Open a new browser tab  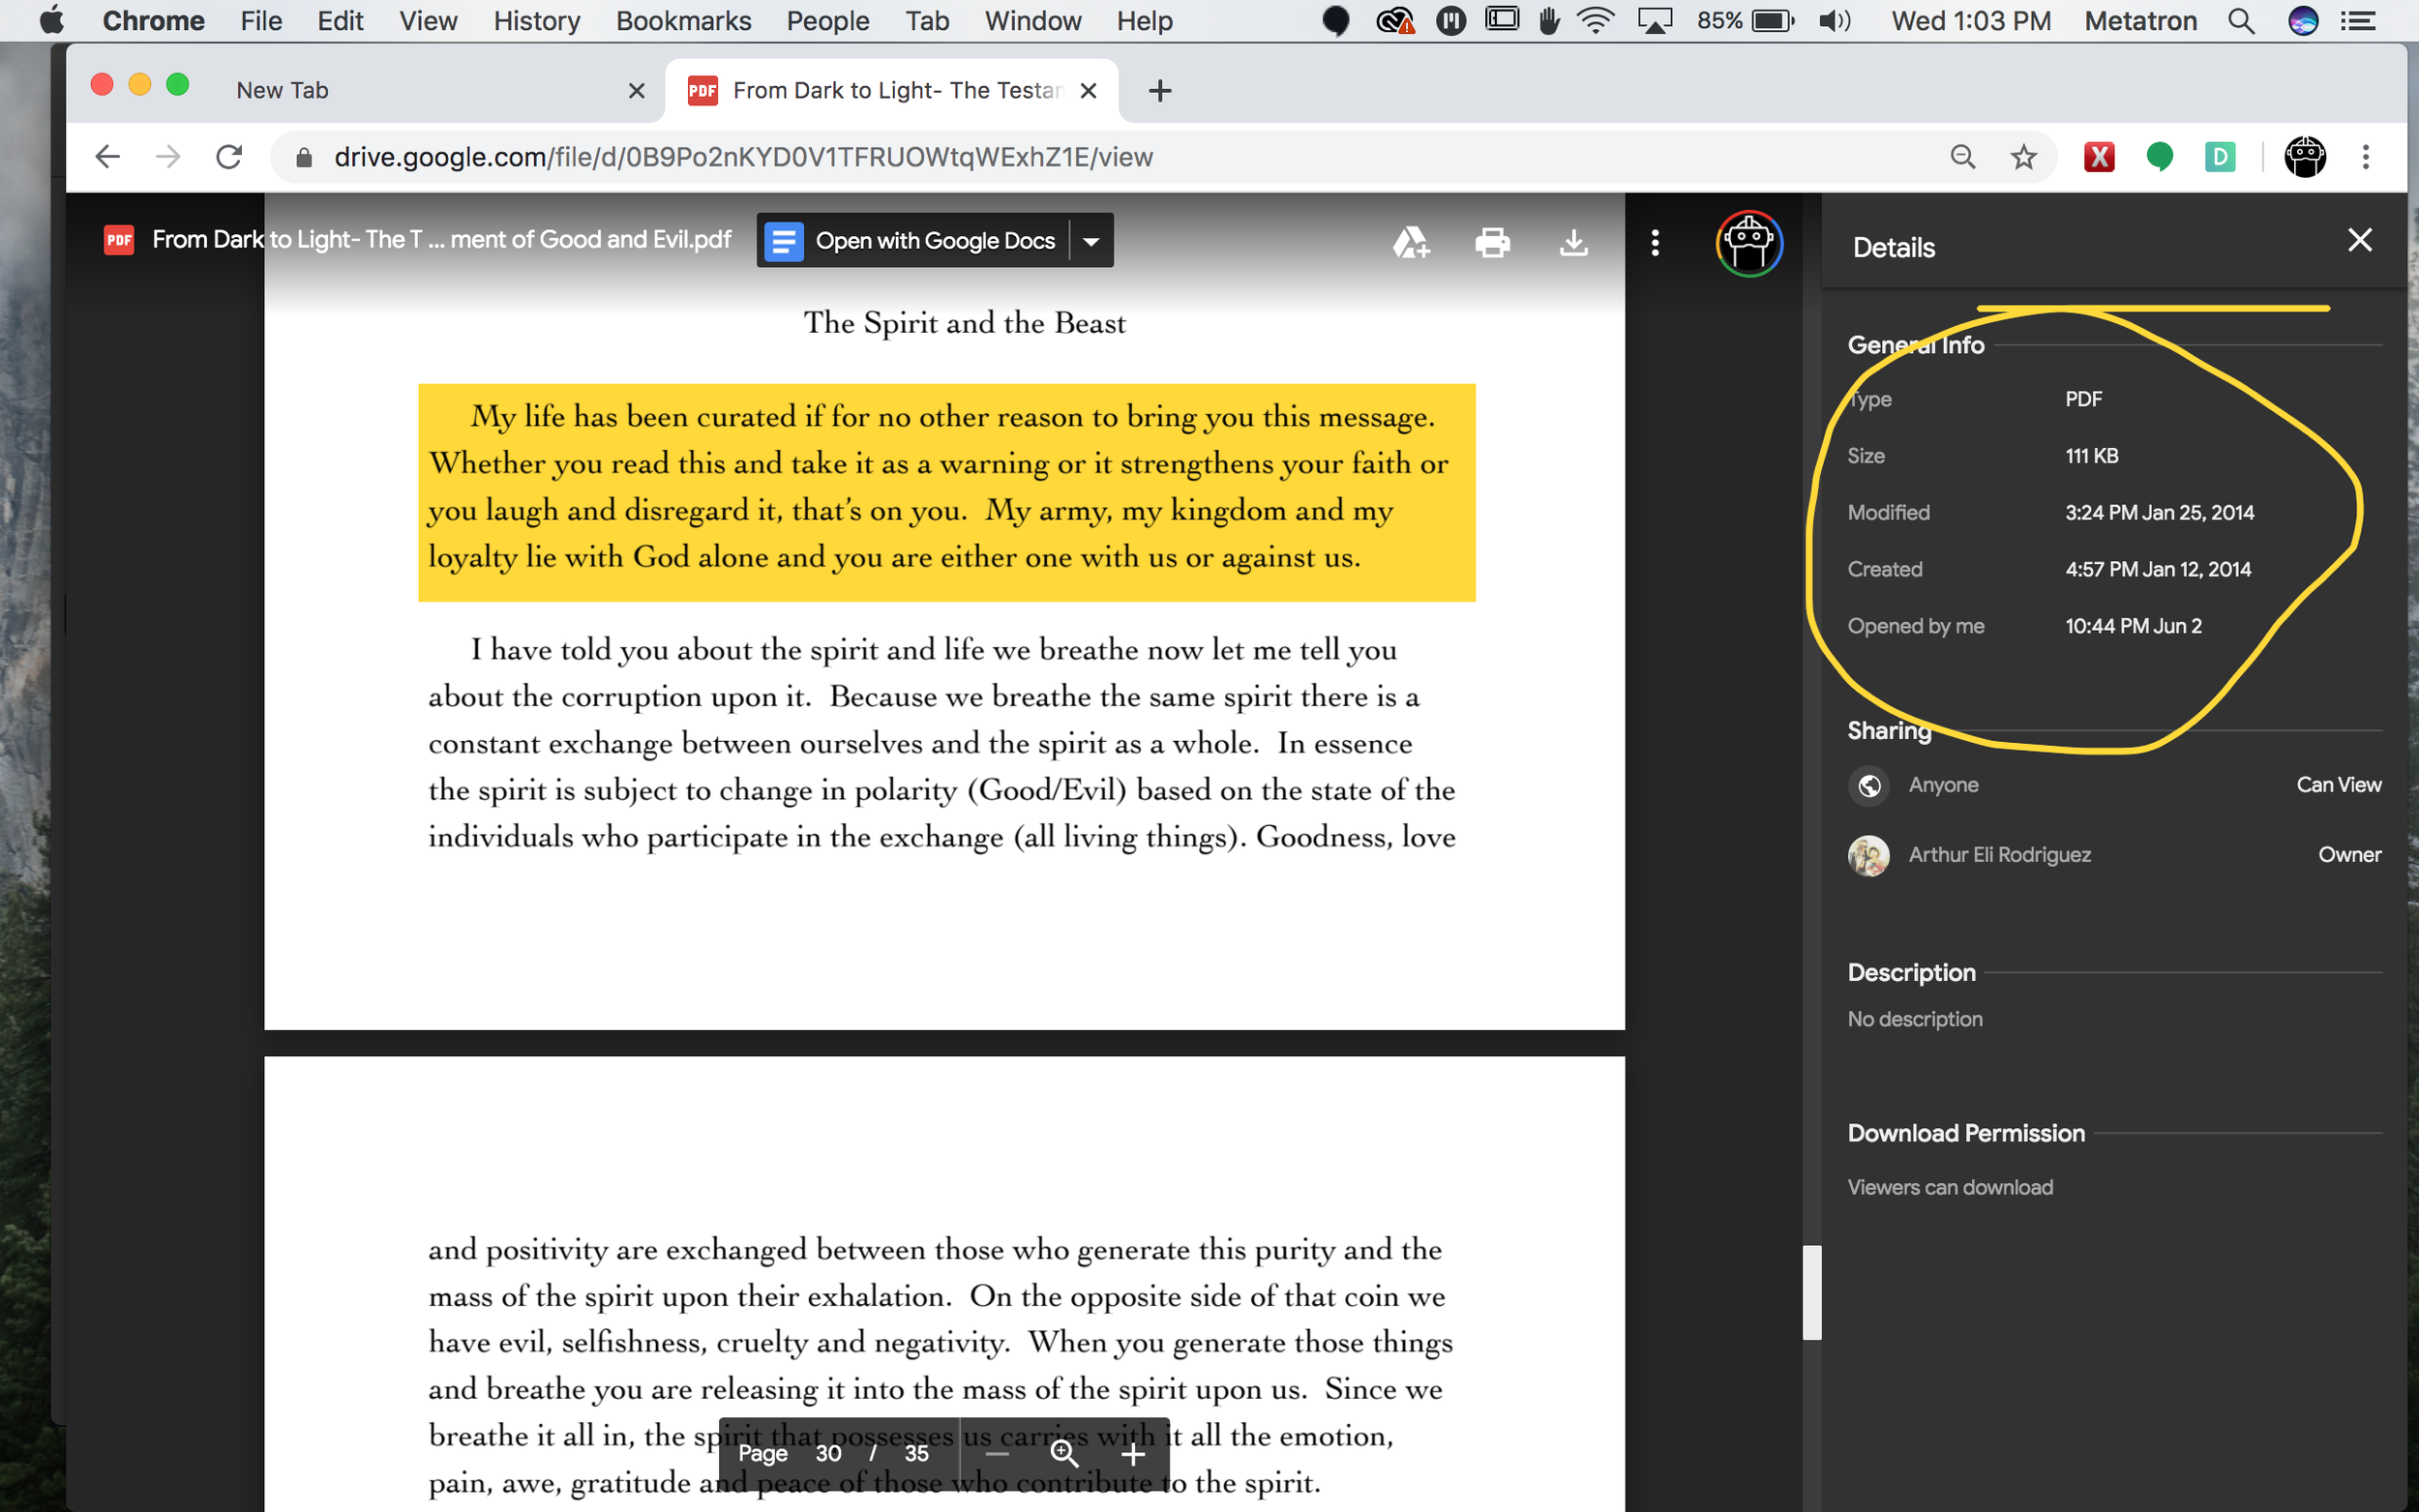click(1160, 91)
